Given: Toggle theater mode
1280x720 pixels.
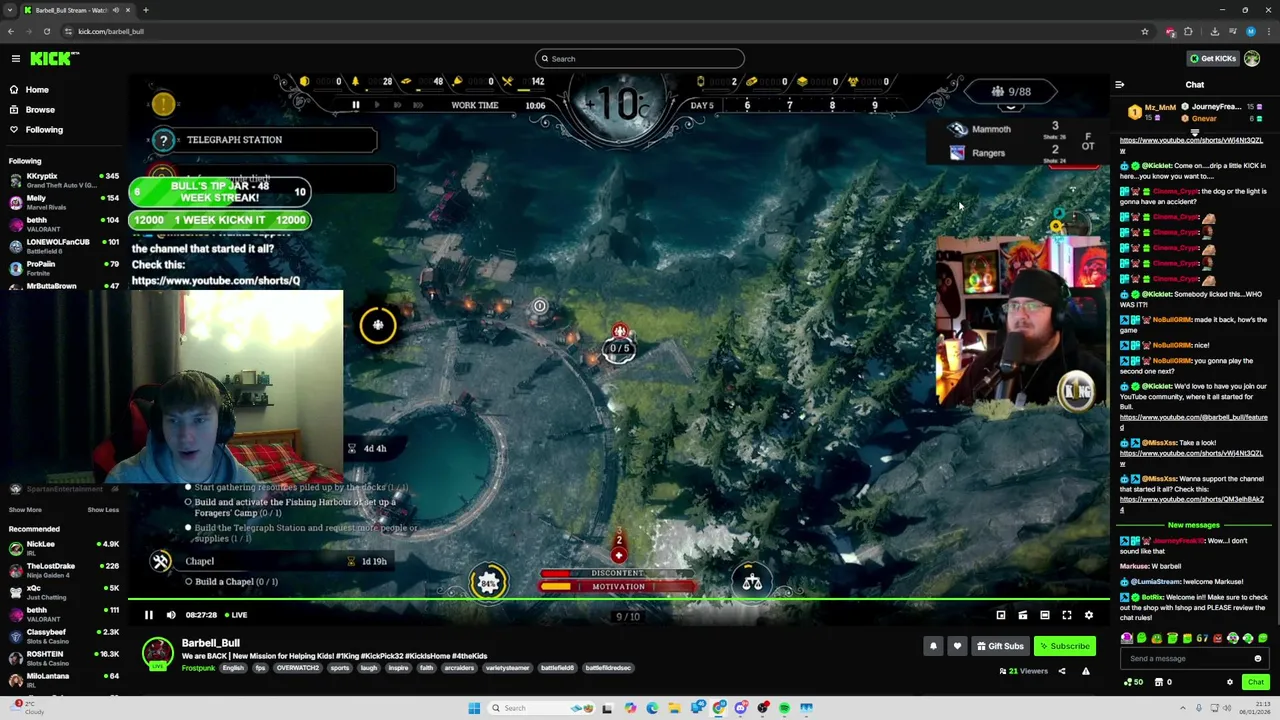Looking at the screenshot, I should [1044, 615].
